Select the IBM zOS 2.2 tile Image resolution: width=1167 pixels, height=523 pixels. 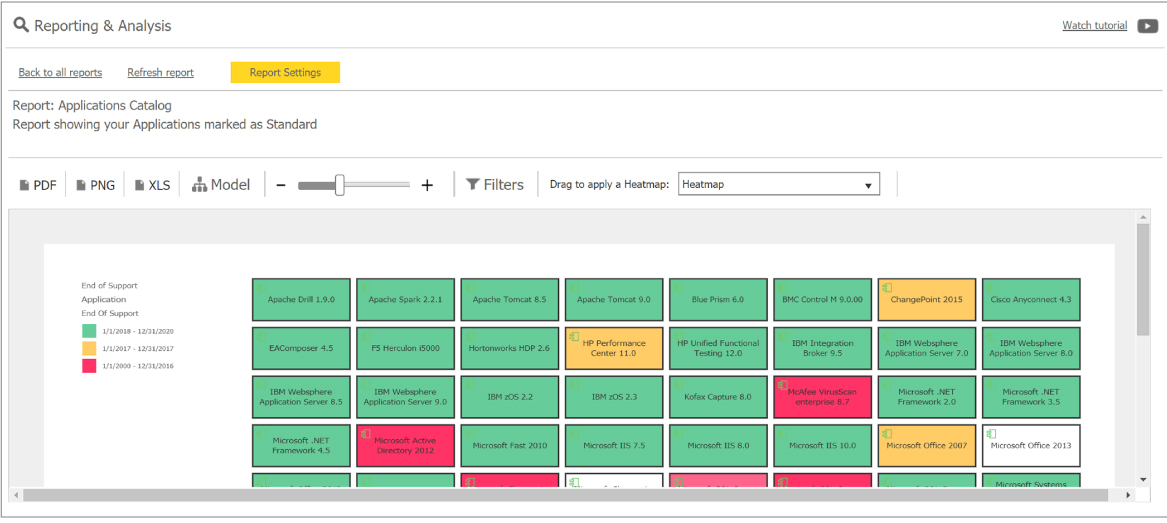510,397
